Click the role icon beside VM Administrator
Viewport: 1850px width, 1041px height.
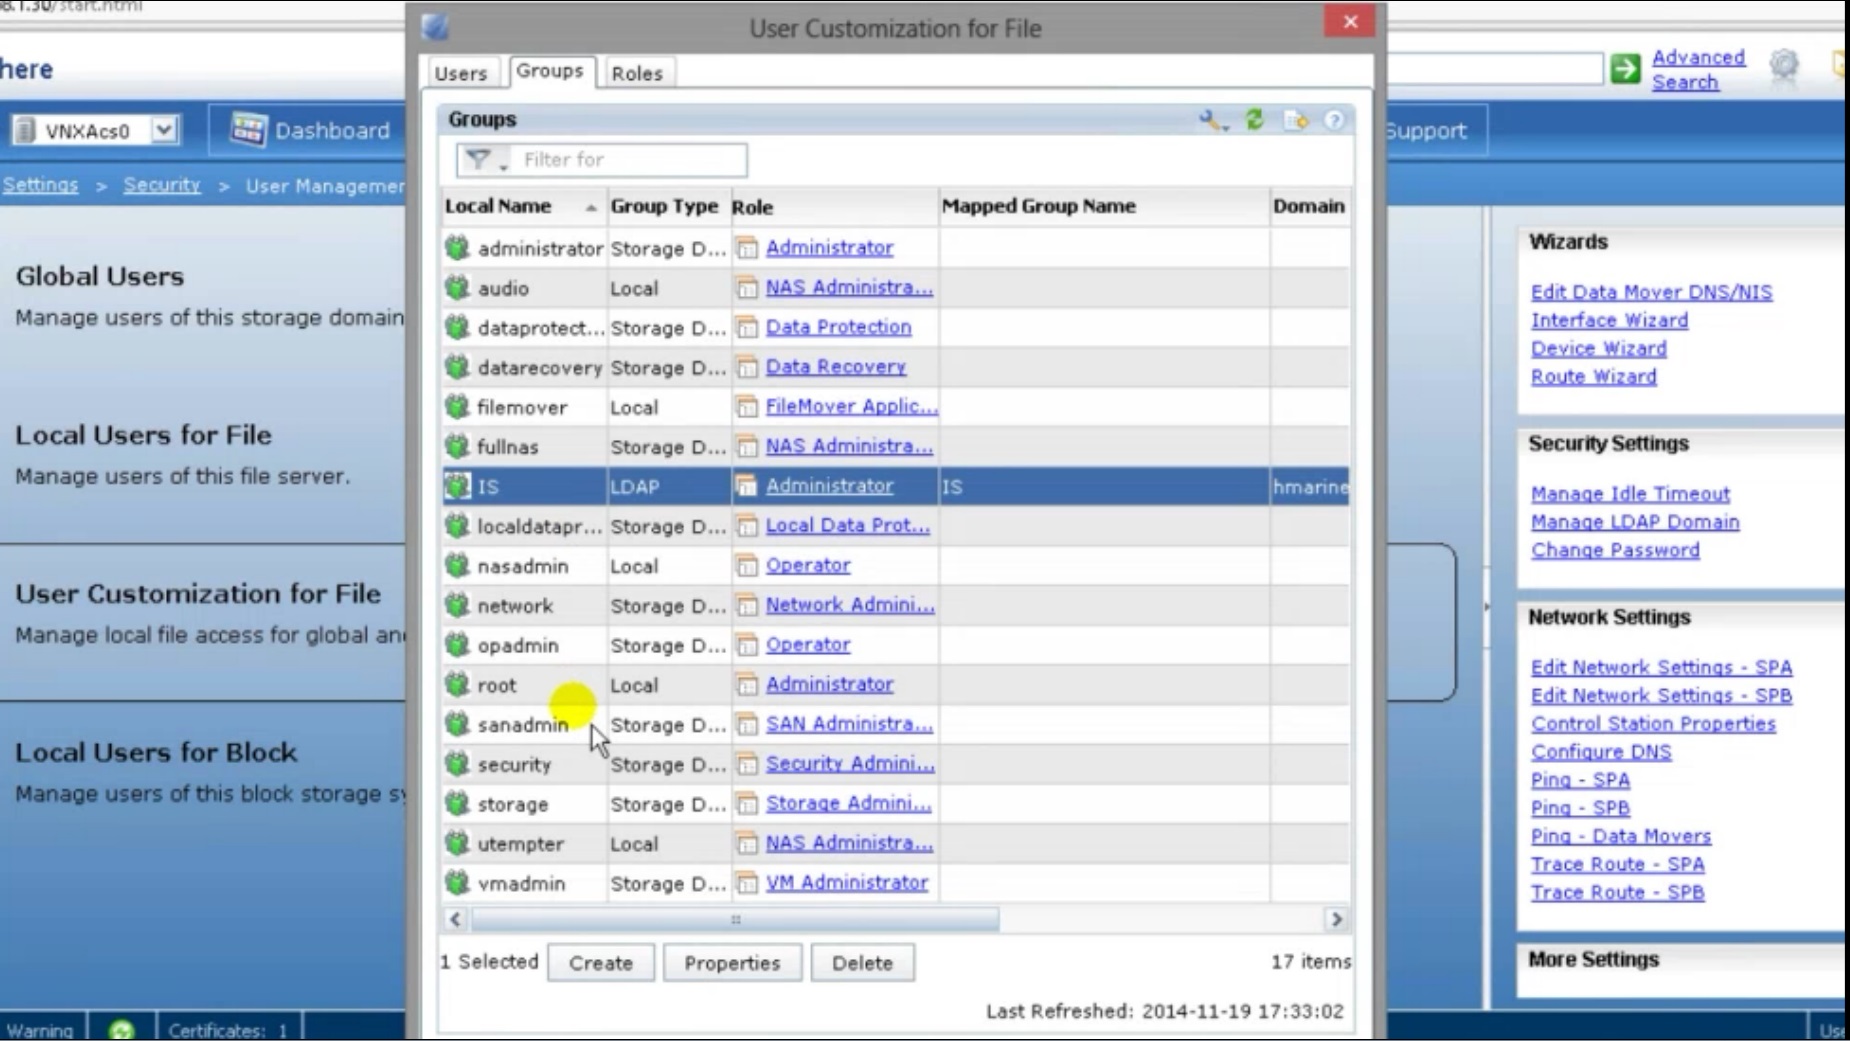point(747,883)
